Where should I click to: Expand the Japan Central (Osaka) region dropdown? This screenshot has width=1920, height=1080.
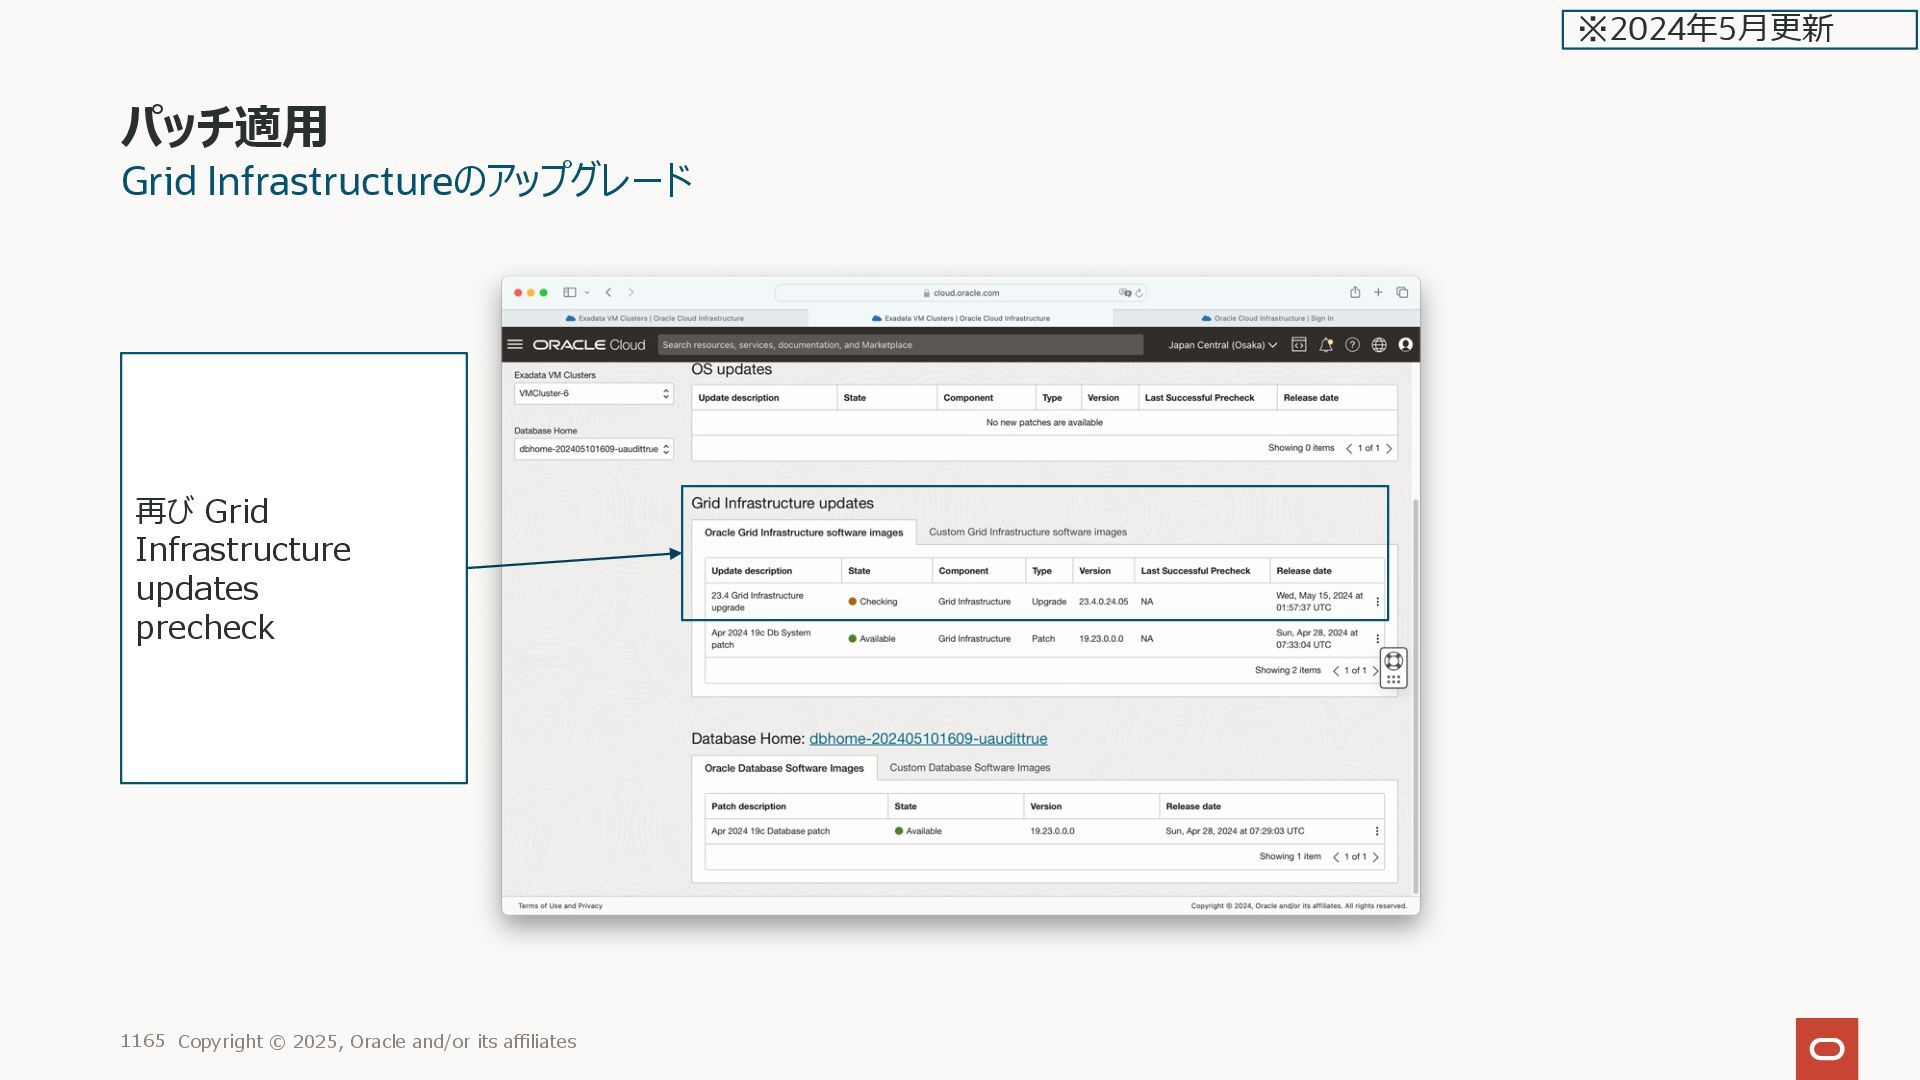click(x=1222, y=345)
